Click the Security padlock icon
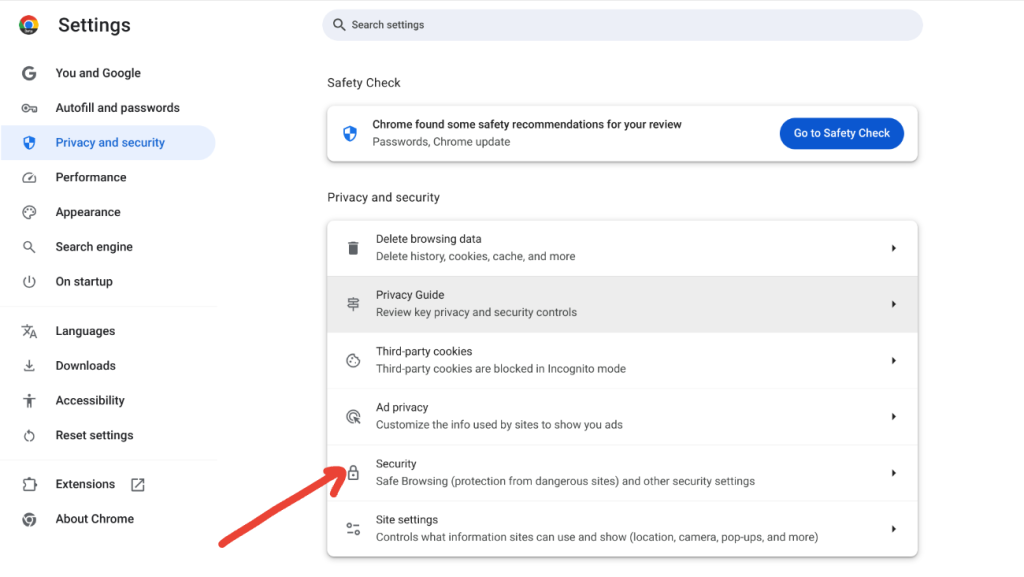The height and width of the screenshot is (577, 1024). coord(352,471)
